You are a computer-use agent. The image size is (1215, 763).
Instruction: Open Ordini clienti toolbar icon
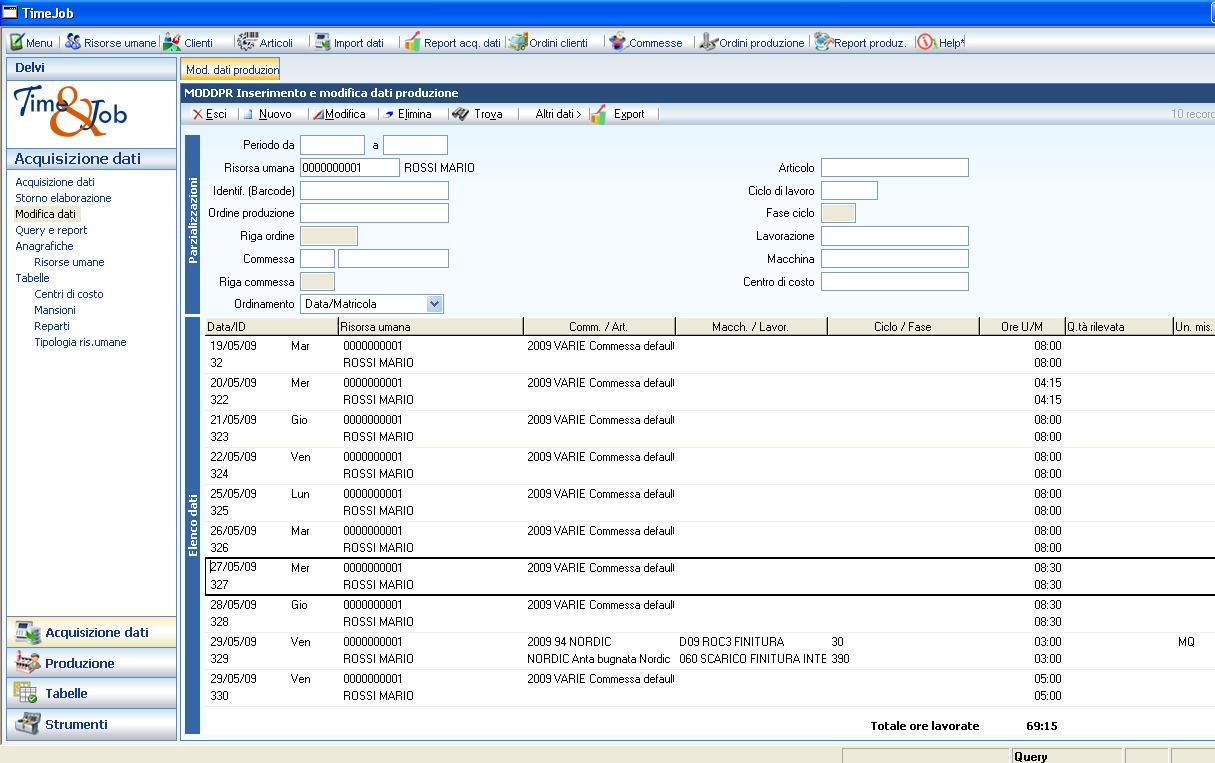518,43
